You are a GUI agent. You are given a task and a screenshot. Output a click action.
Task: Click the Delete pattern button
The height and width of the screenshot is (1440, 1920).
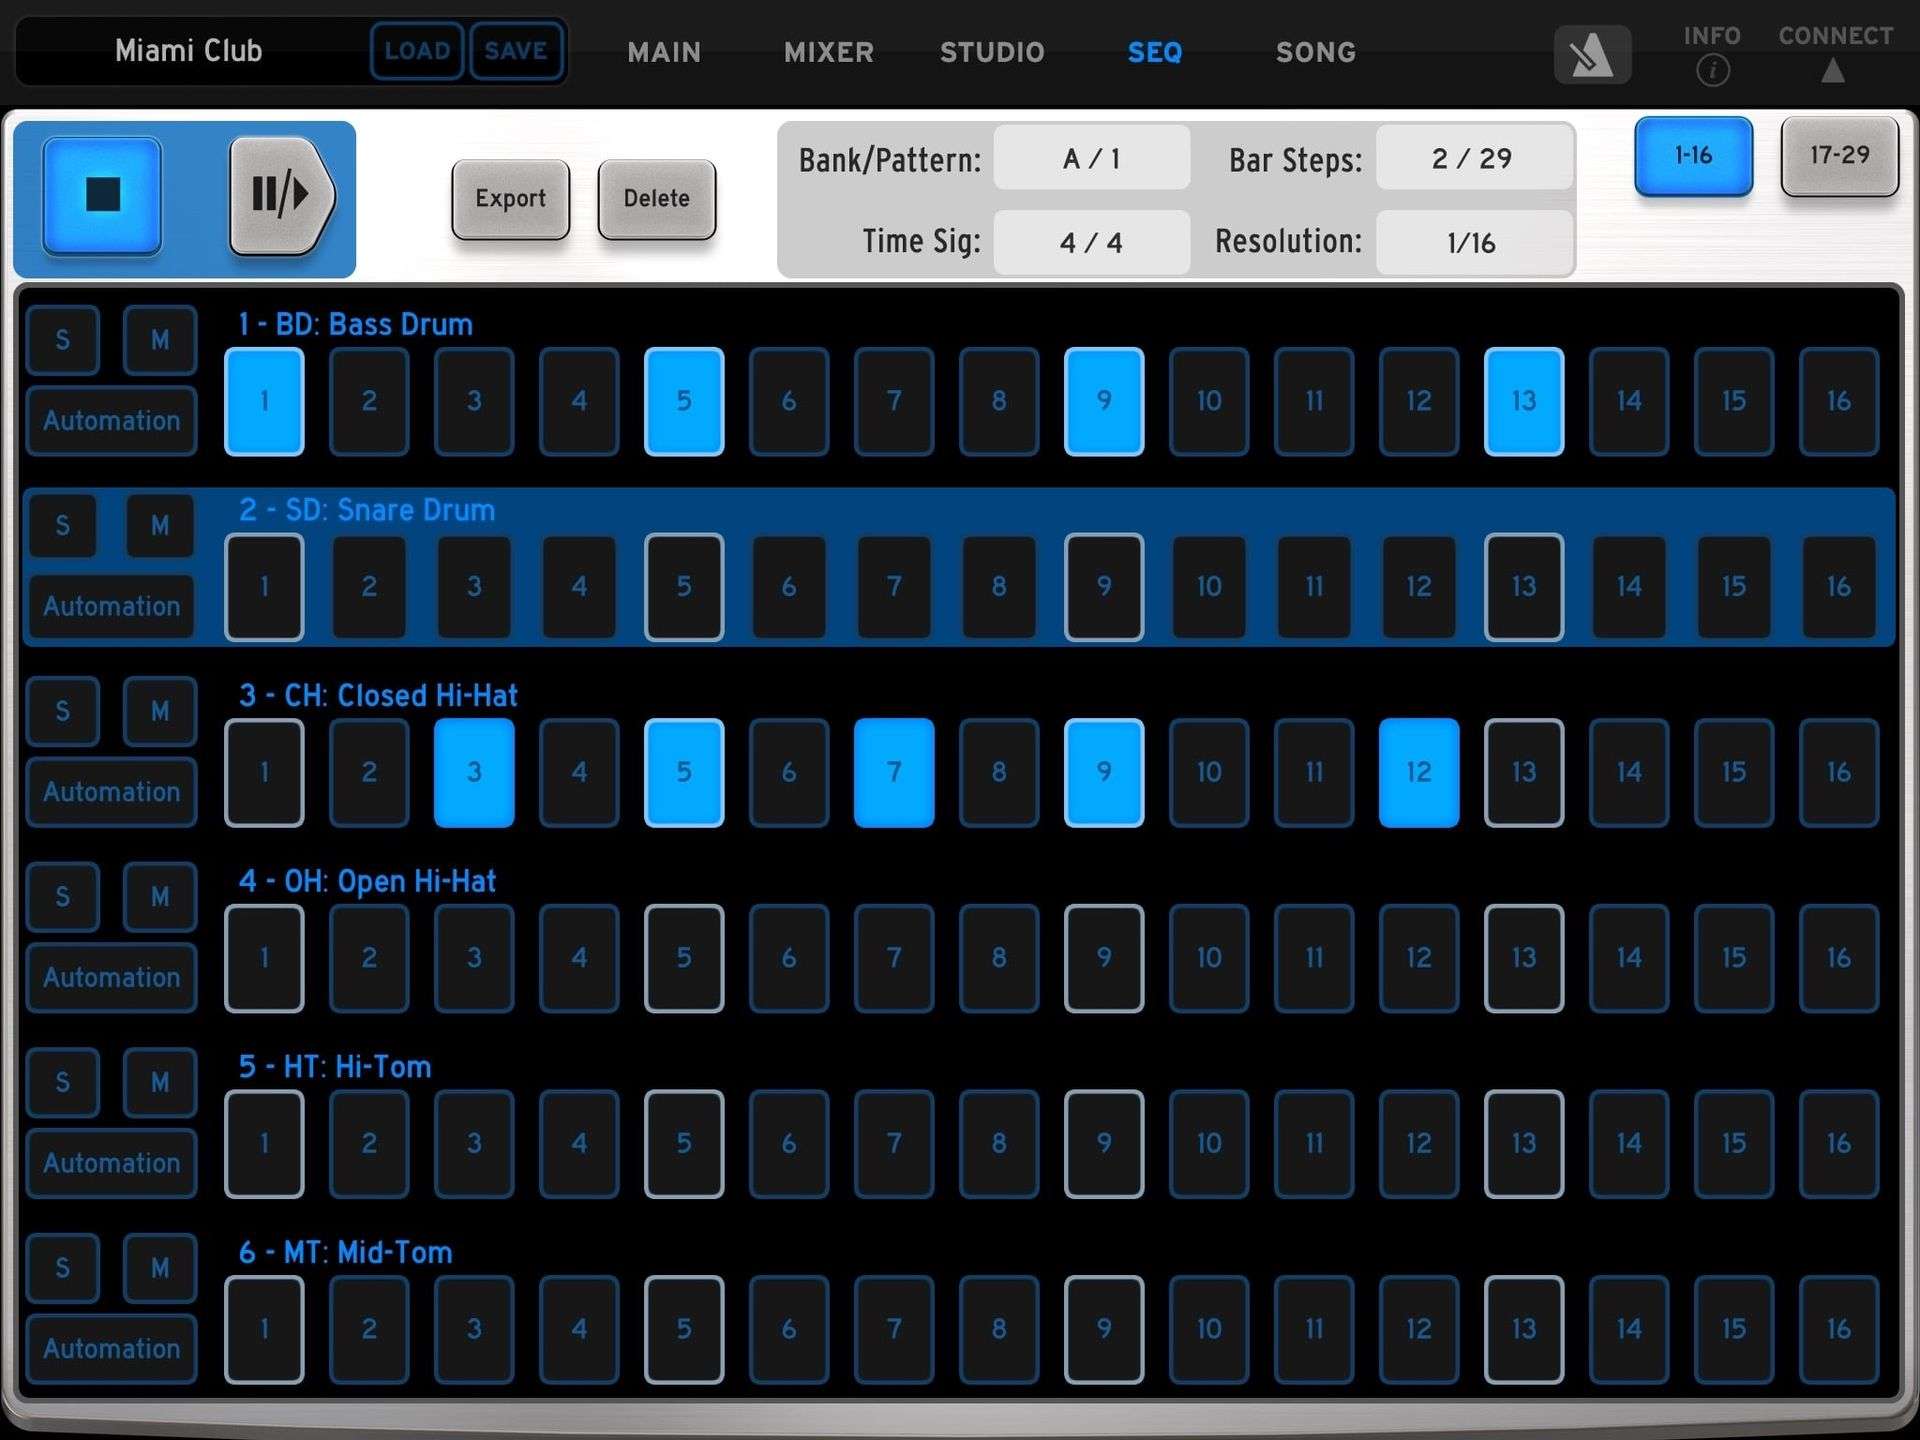coord(656,199)
